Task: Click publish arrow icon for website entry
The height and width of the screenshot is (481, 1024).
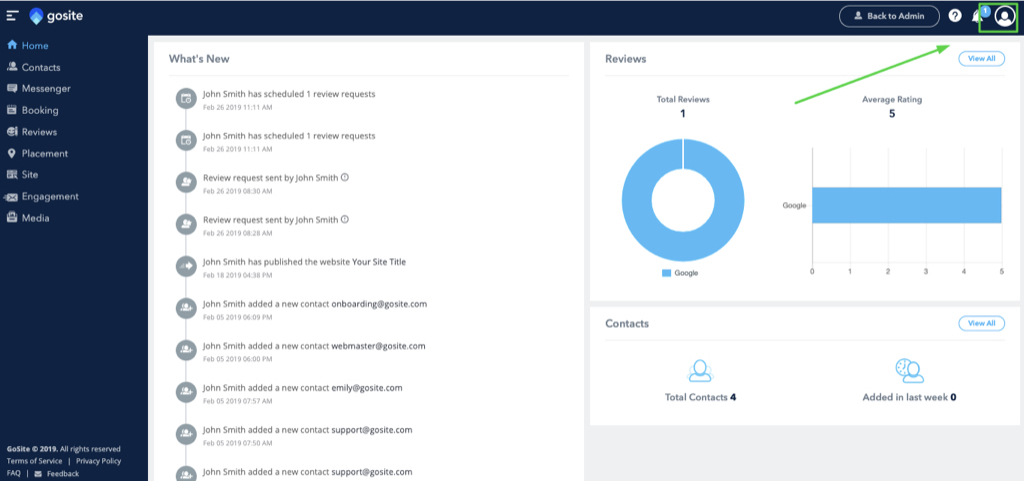Action: (x=186, y=266)
